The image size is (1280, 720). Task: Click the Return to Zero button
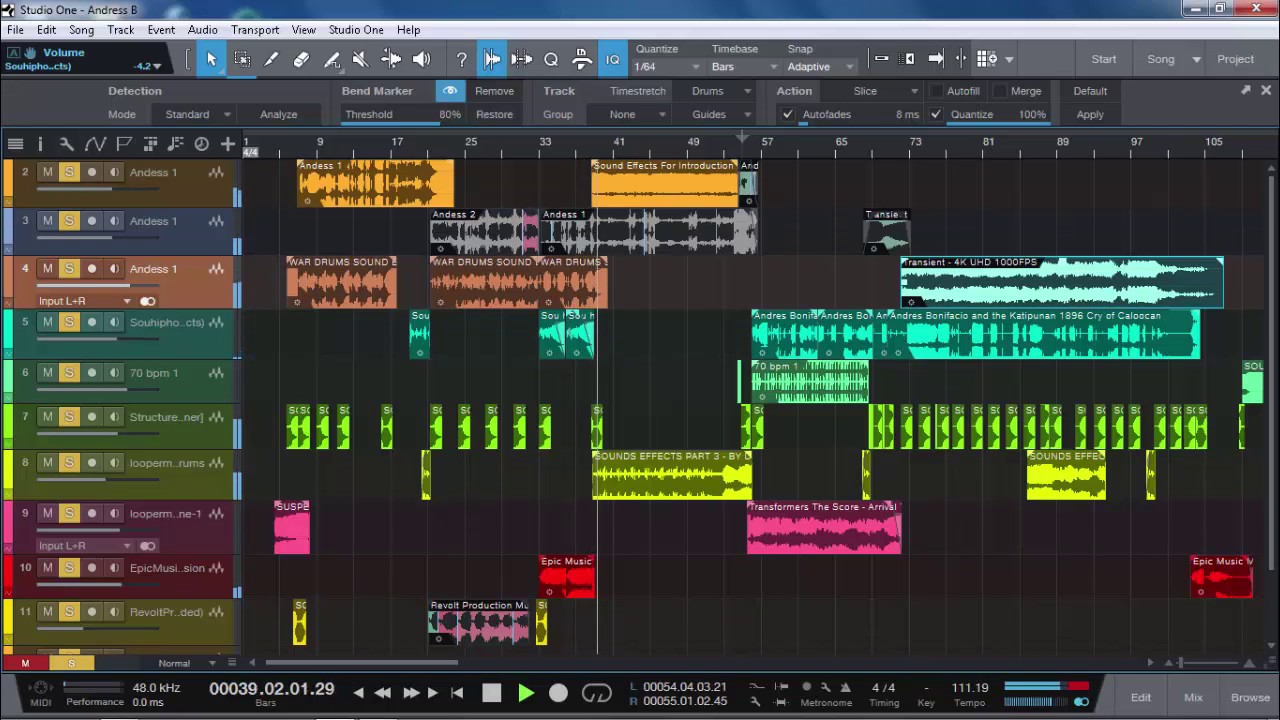click(457, 692)
